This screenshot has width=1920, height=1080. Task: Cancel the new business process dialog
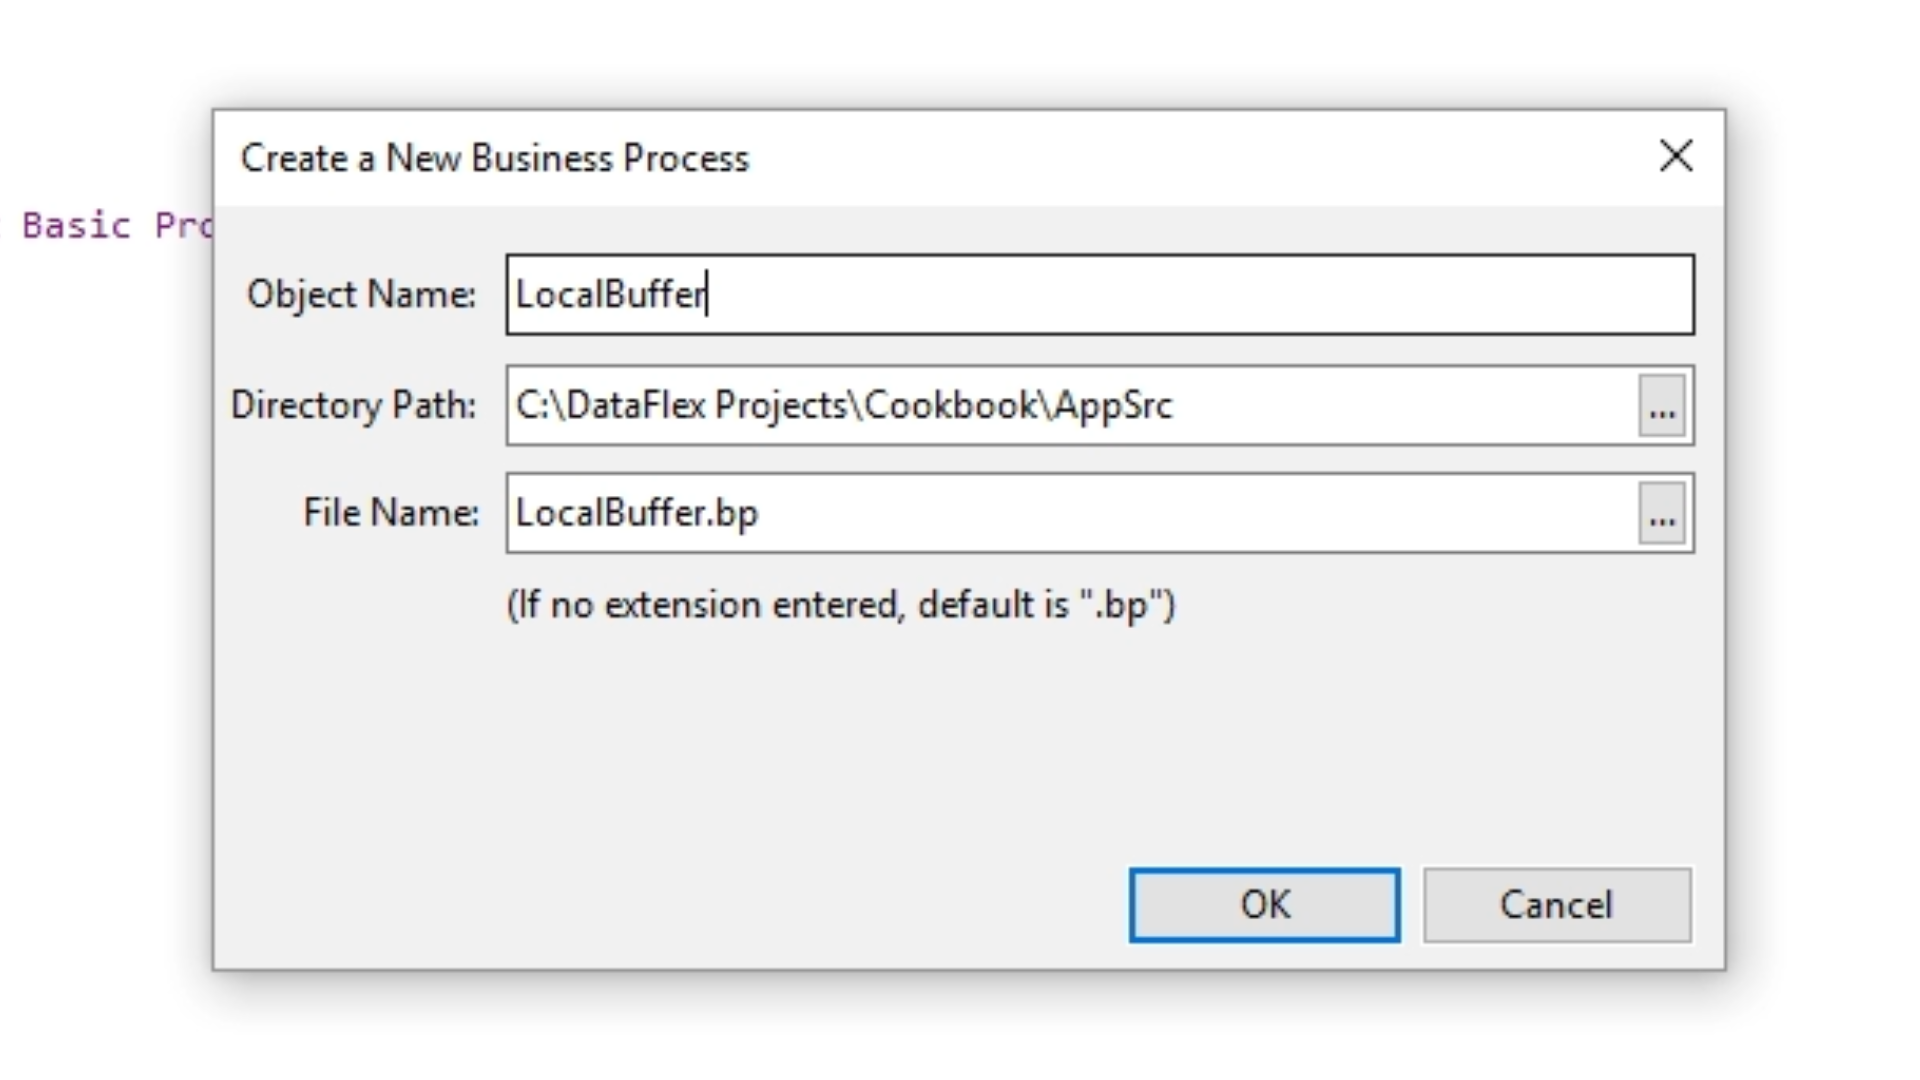(x=1556, y=905)
